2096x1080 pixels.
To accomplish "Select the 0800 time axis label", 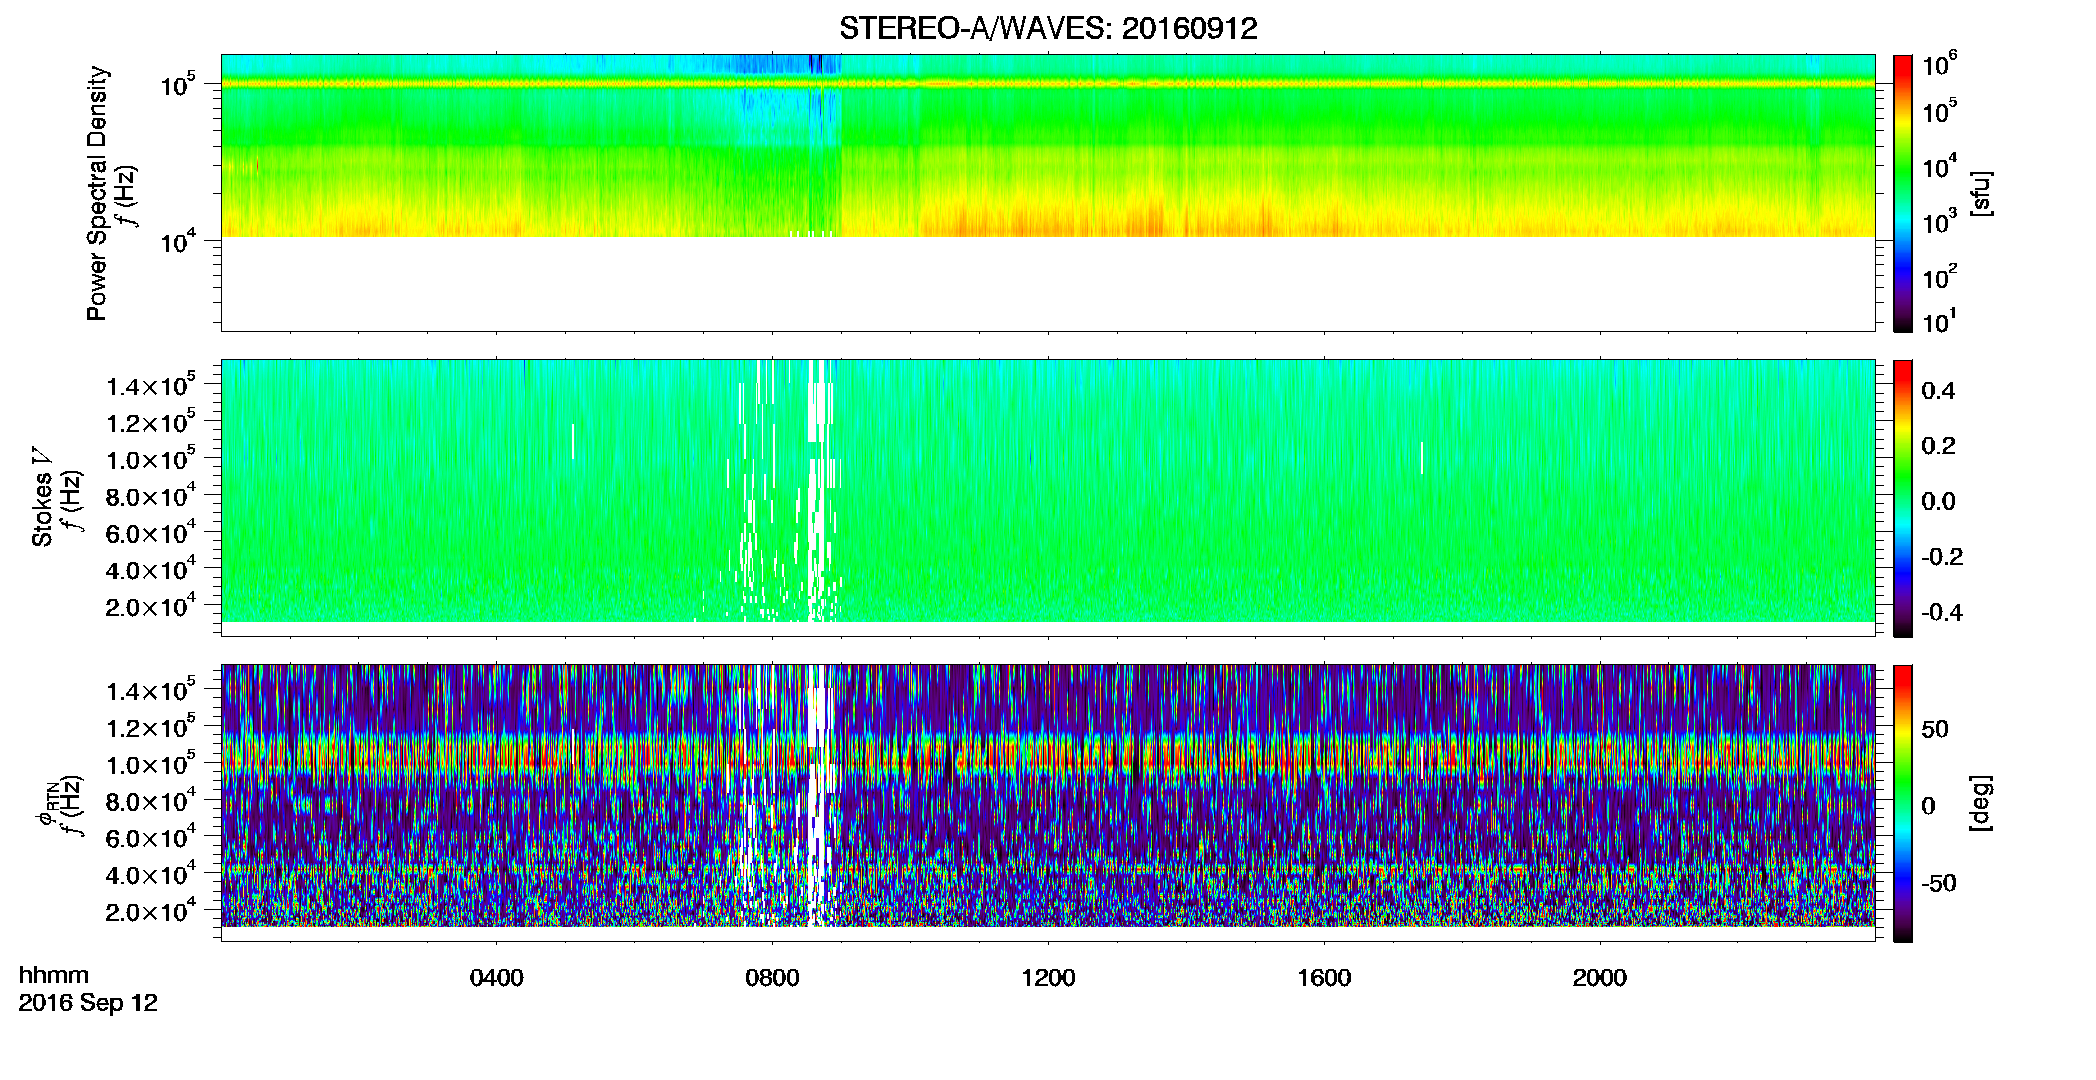I will point(772,978).
